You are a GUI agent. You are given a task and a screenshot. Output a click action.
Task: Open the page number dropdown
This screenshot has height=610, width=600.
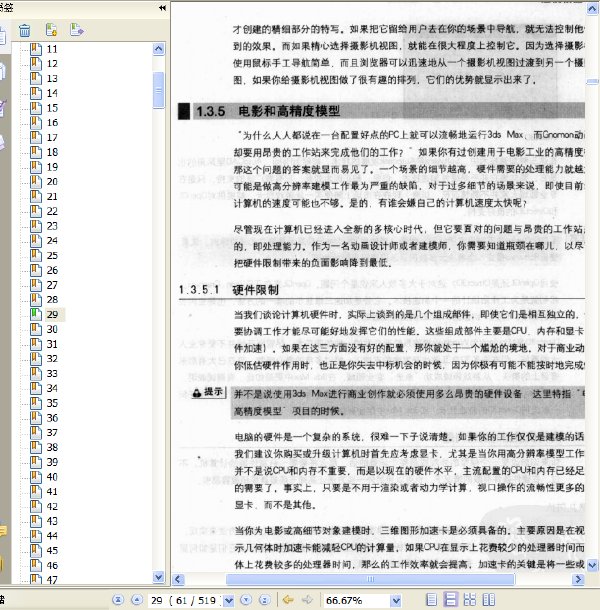click(x=229, y=600)
